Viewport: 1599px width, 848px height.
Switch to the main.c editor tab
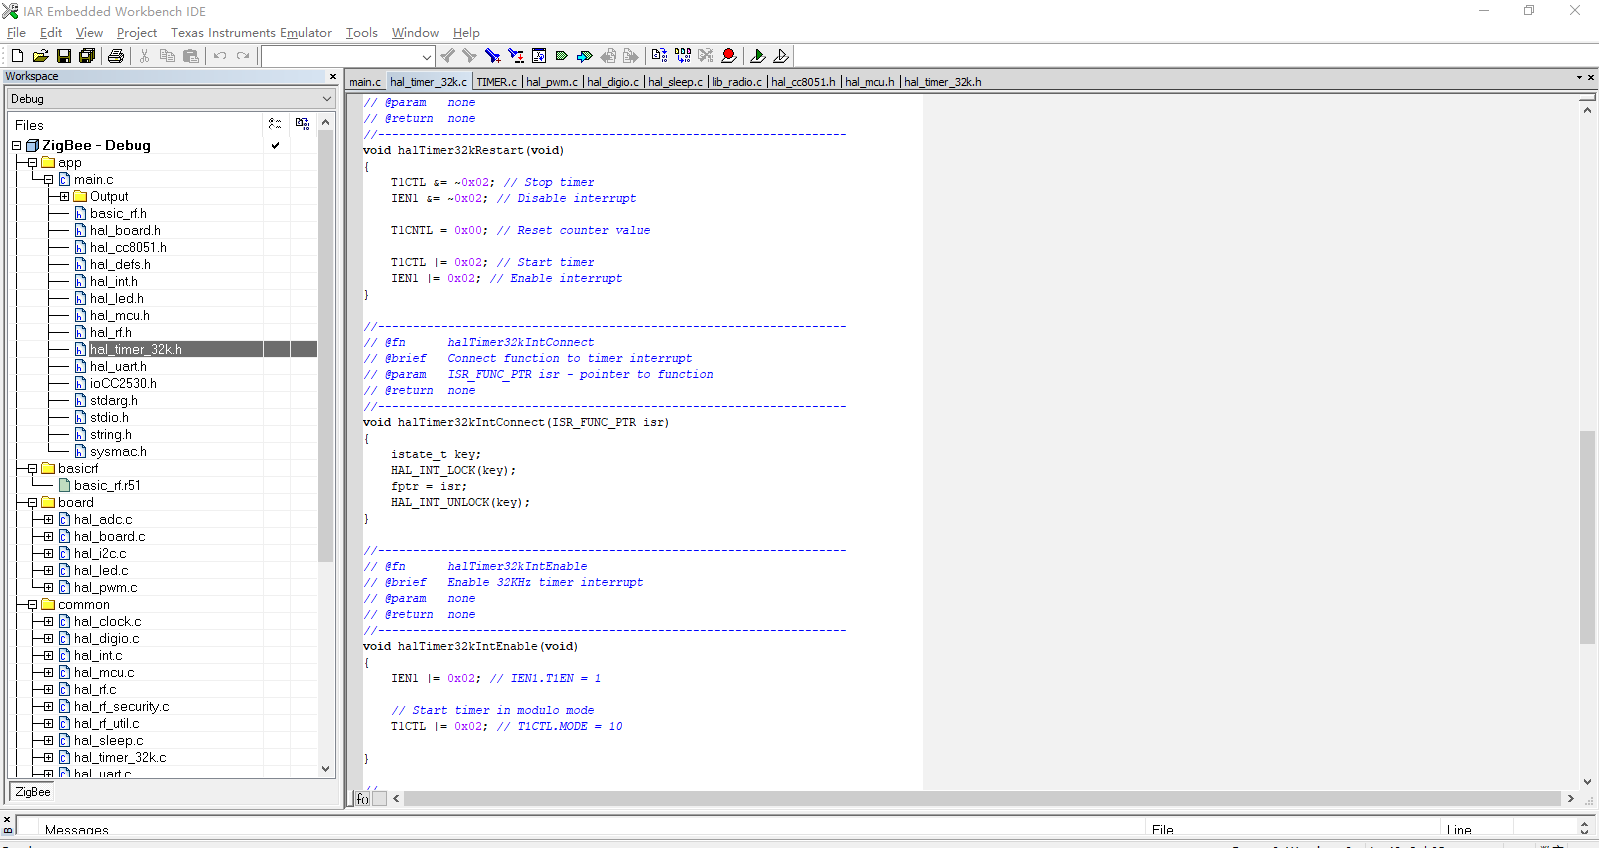pyautogui.click(x=365, y=82)
